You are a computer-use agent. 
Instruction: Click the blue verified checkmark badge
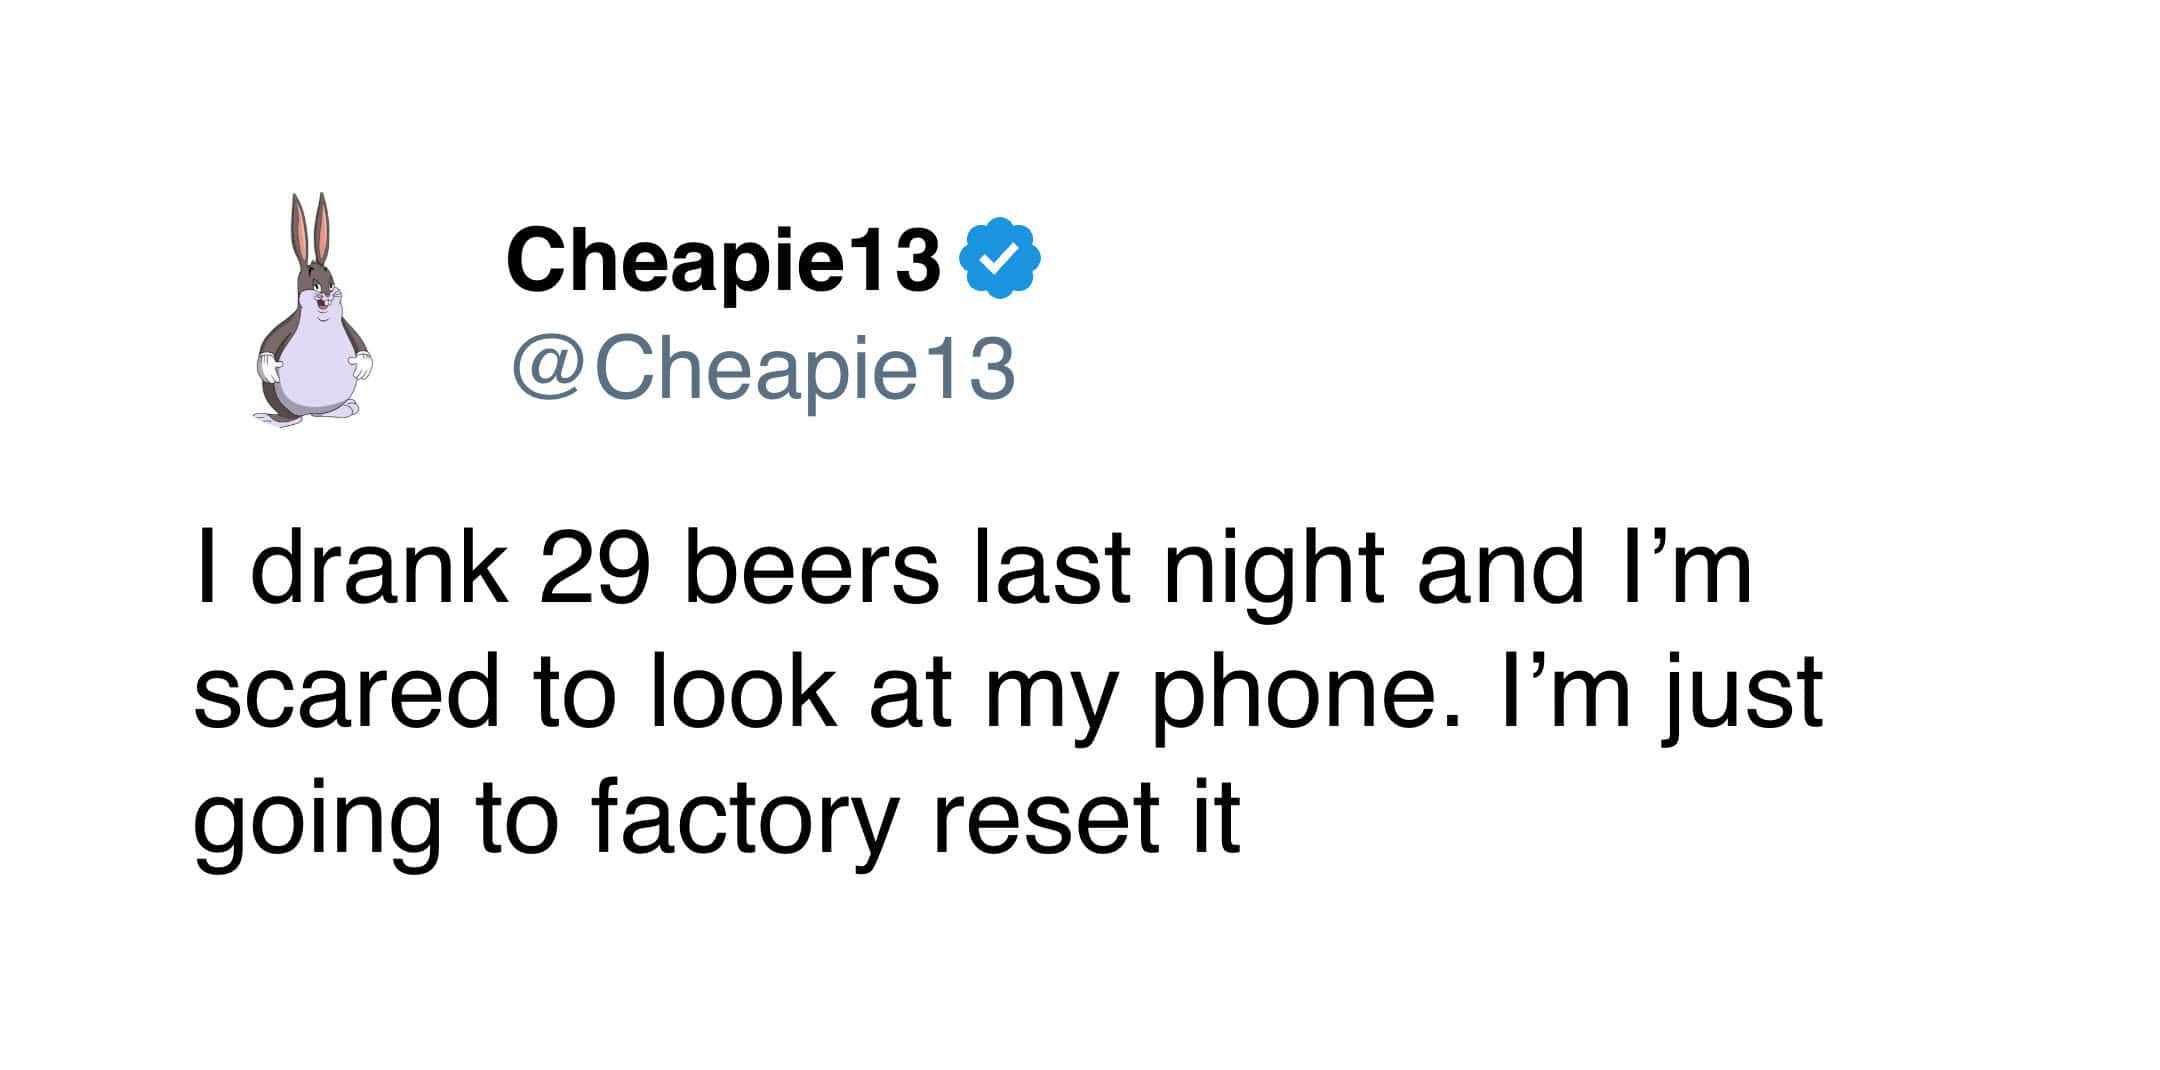click(x=999, y=258)
